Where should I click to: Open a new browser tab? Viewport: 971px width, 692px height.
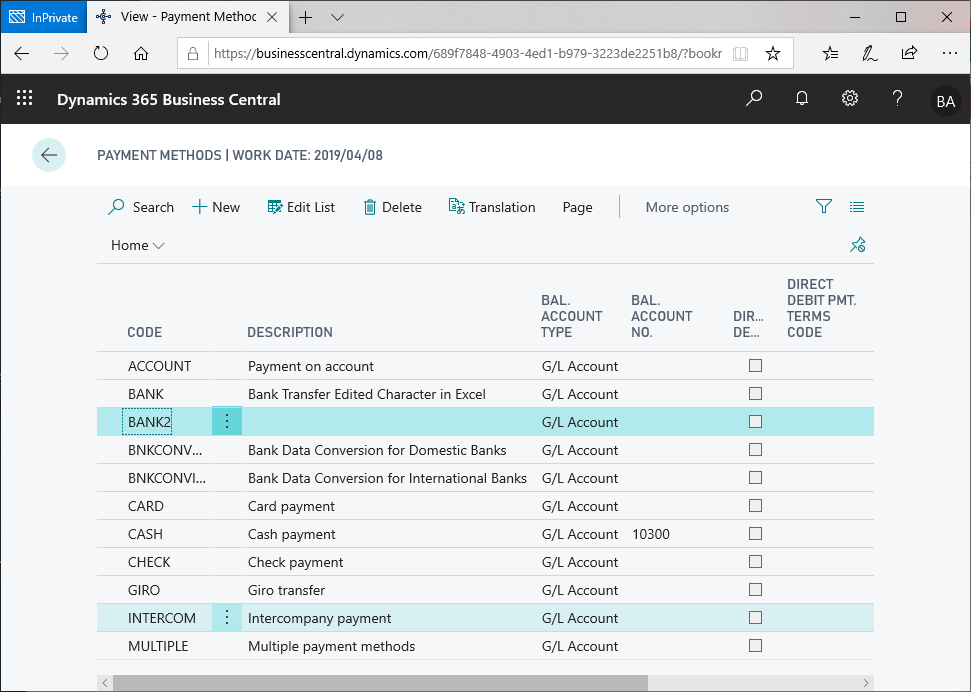coord(305,17)
